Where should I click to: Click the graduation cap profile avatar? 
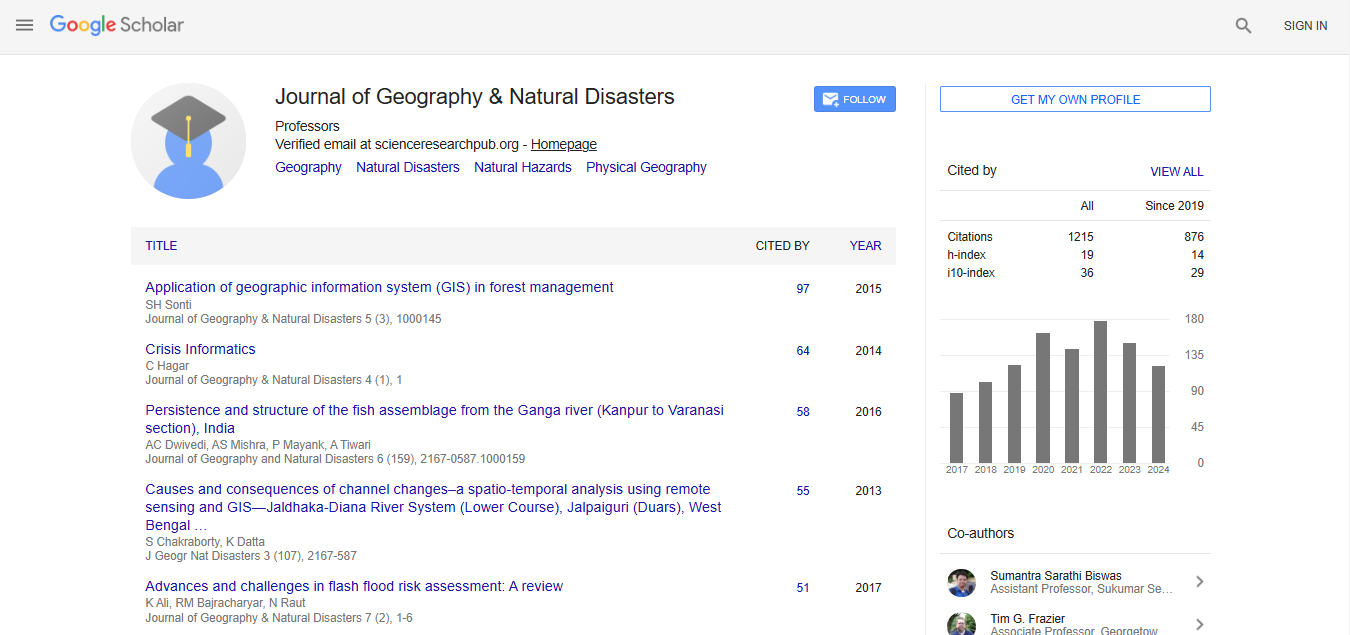point(188,141)
